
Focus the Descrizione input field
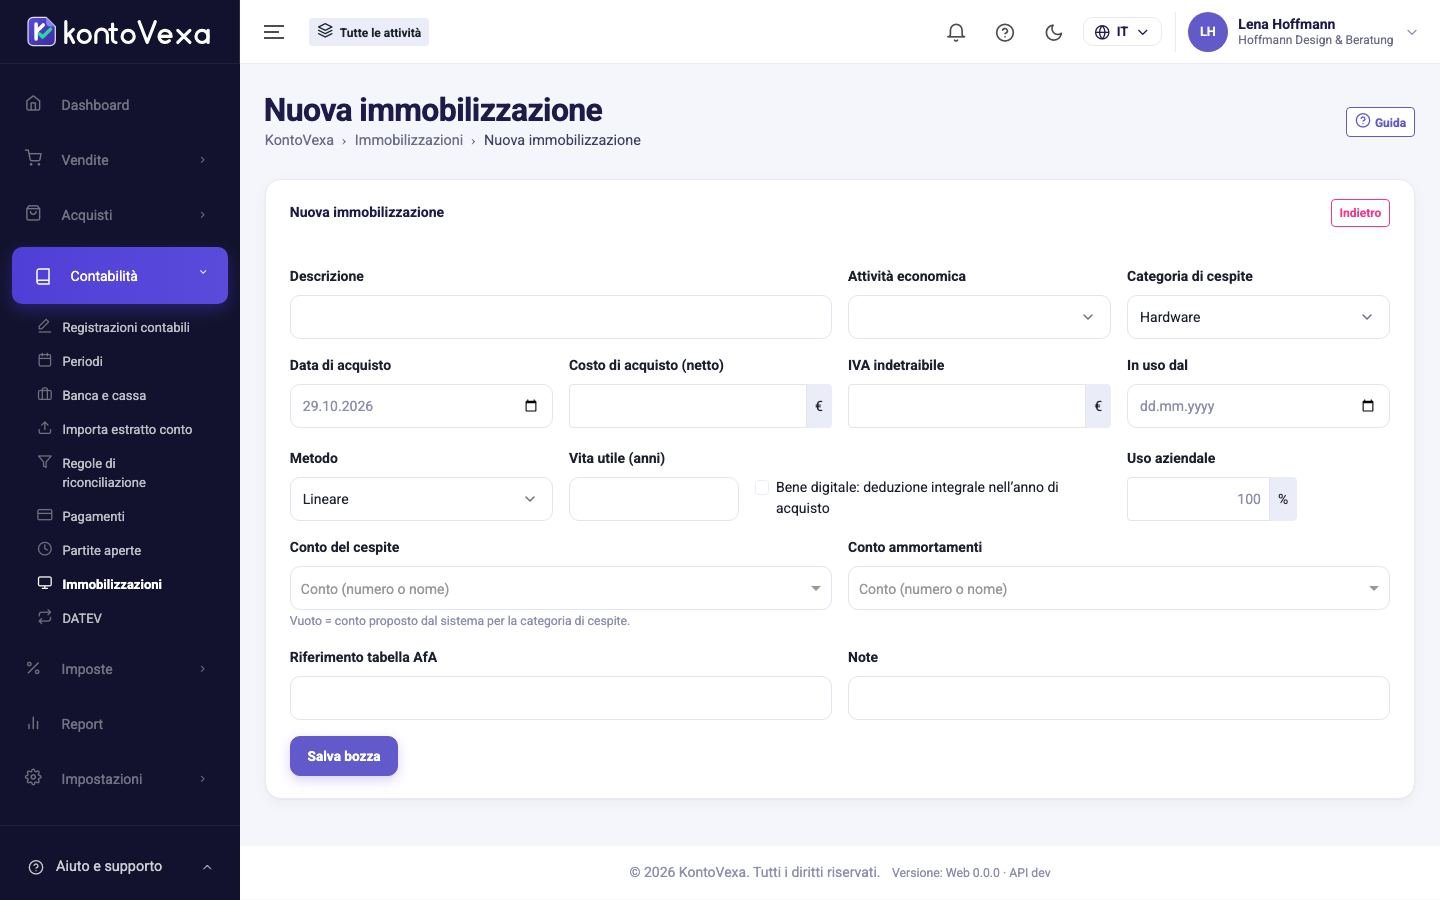[x=560, y=317]
